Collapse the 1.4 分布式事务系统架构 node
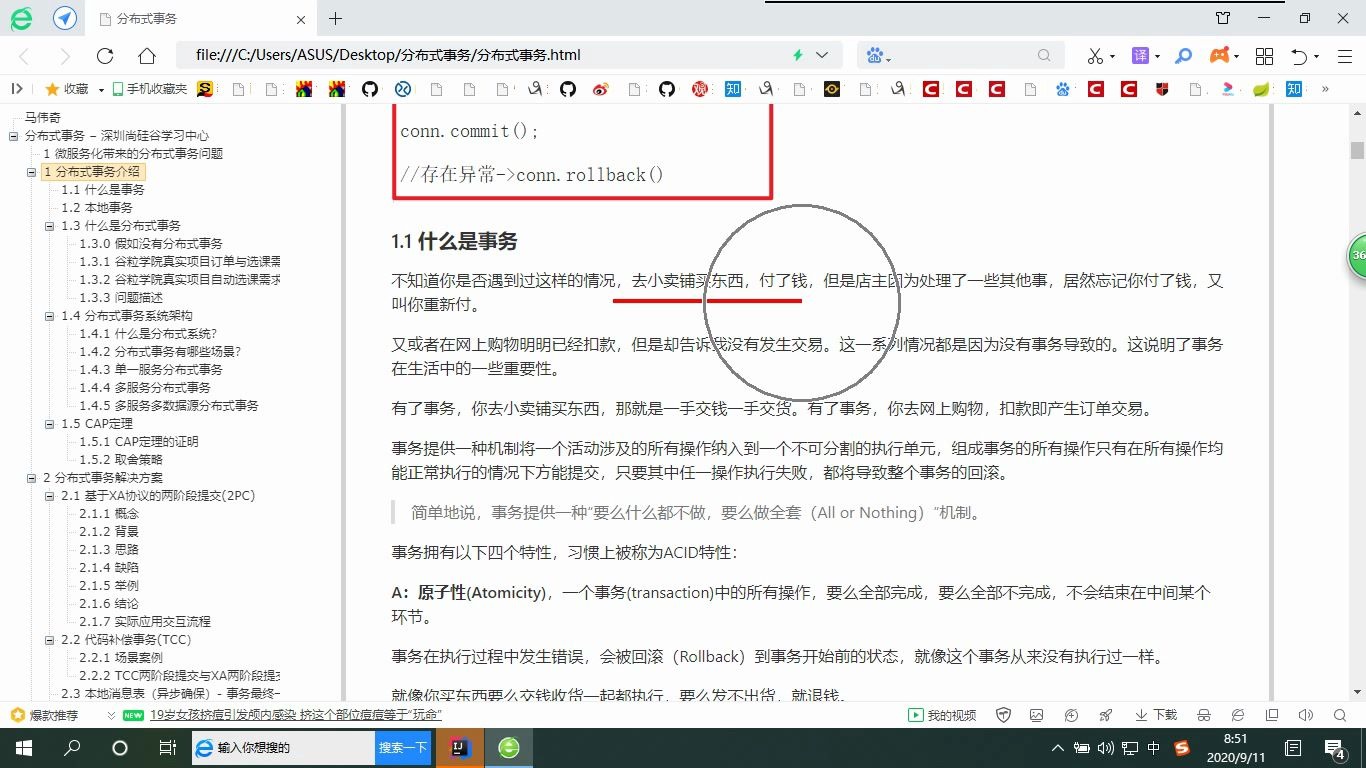This screenshot has height=768, width=1366. pyautogui.click(x=50, y=316)
